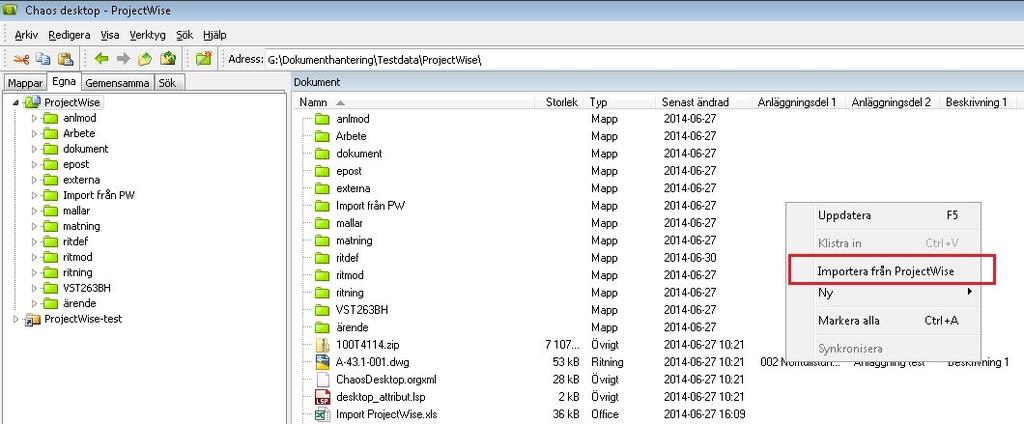Click the anlmod folder icon in document list

322,119
